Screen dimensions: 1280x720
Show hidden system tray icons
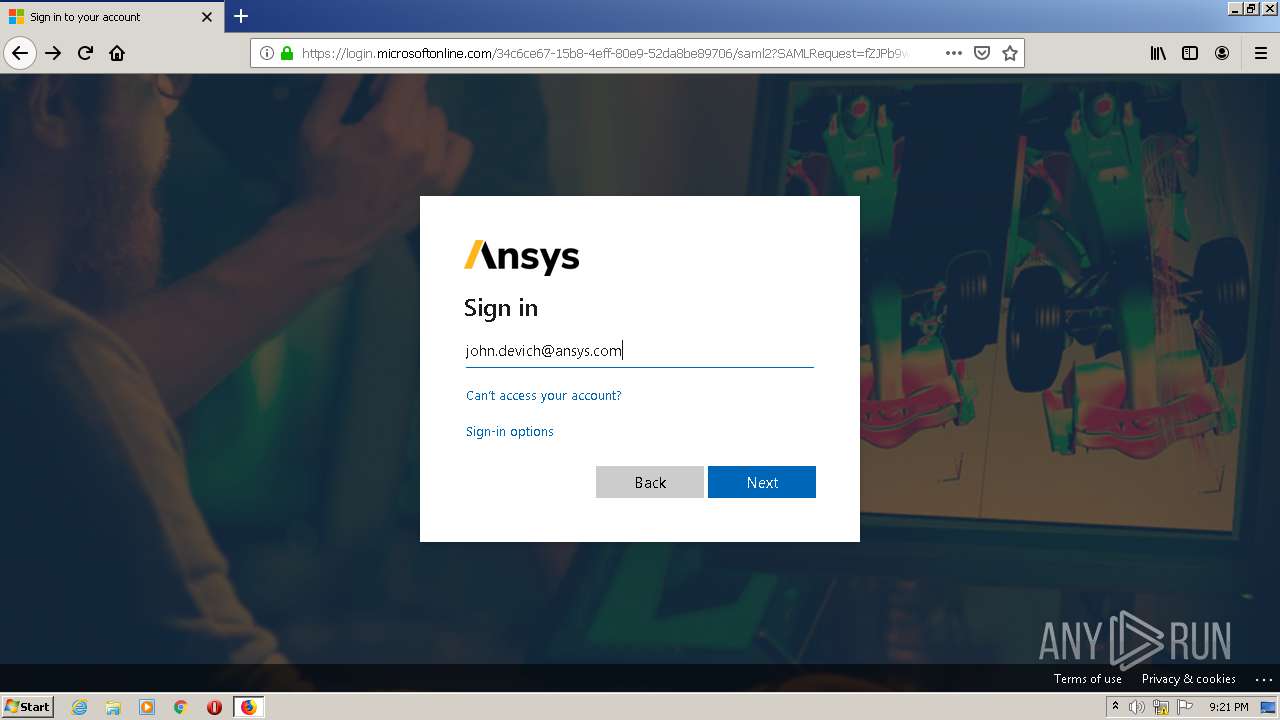1115,707
